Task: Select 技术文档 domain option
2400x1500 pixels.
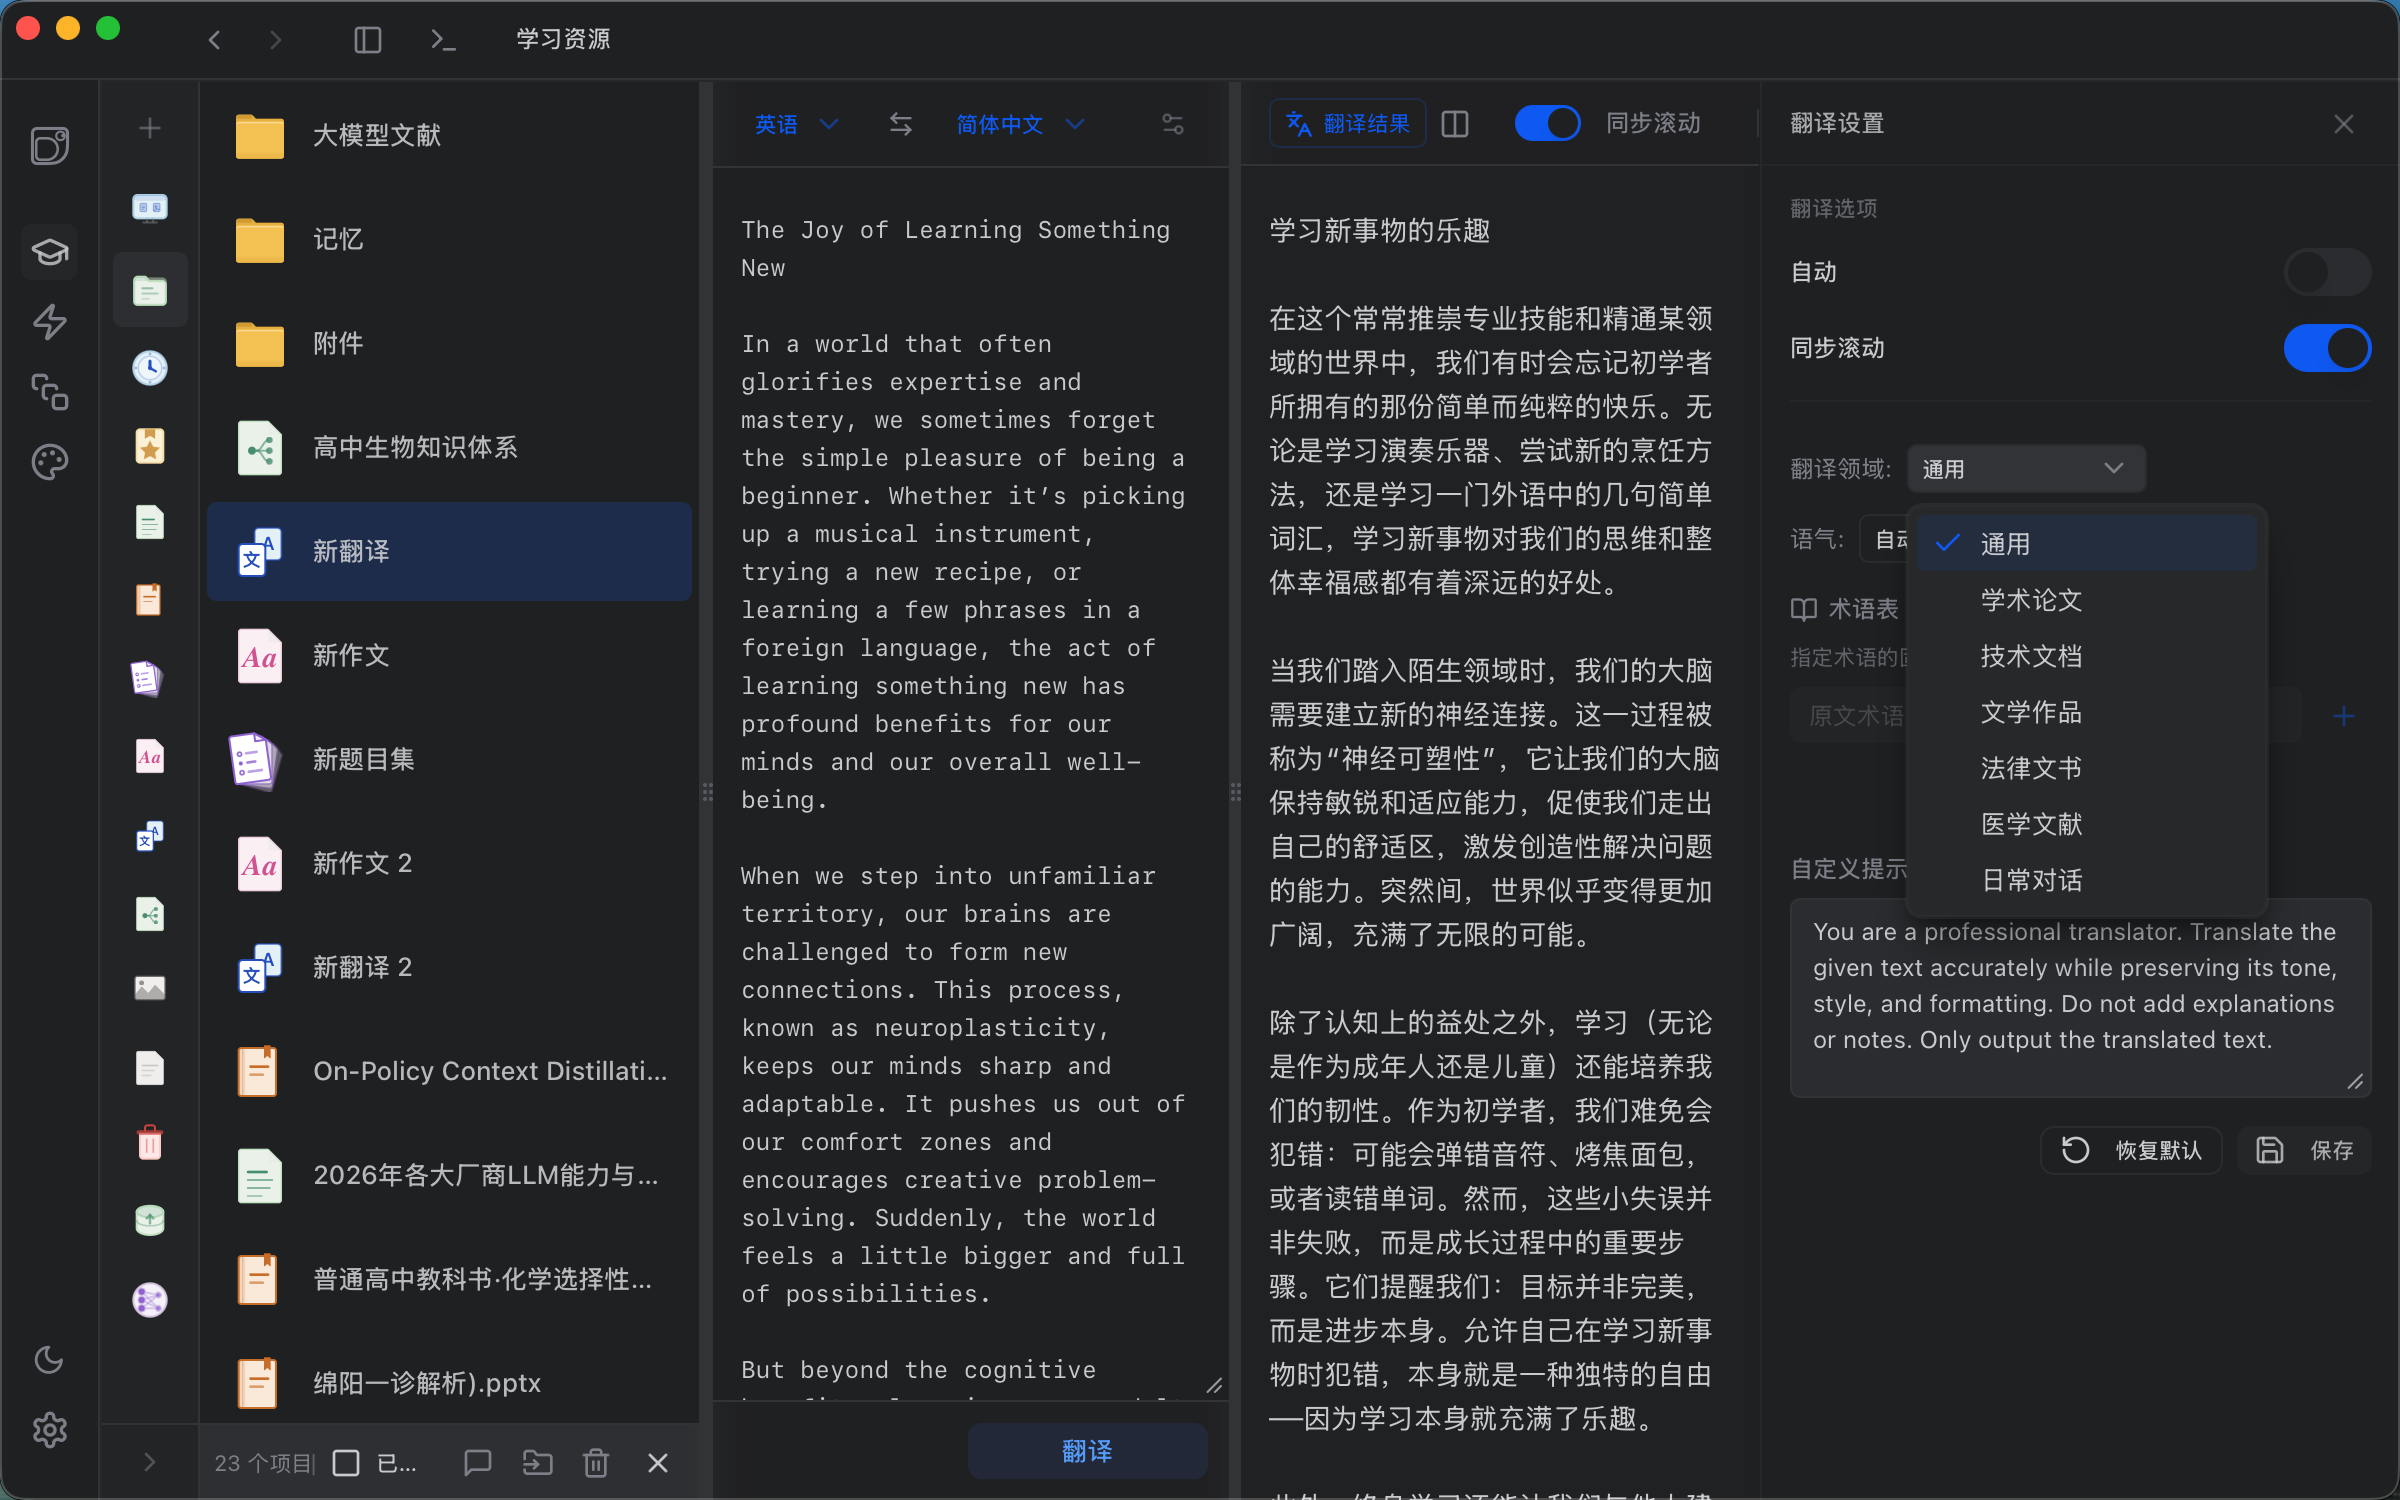Action: [x=2087, y=656]
